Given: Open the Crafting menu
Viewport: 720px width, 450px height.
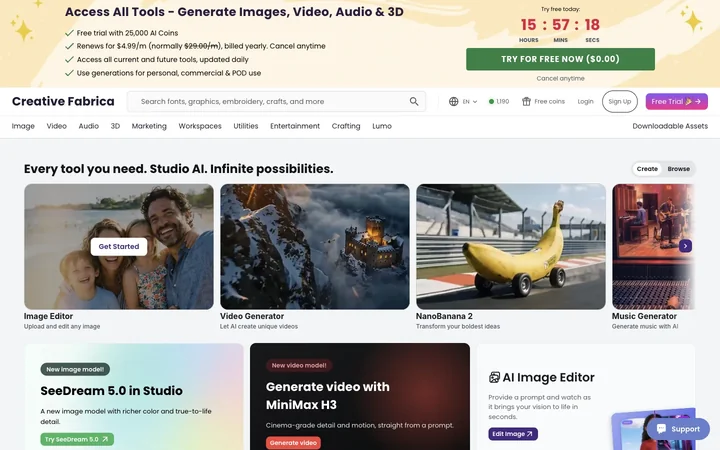Looking at the screenshot, I should [x=346, y=126].
